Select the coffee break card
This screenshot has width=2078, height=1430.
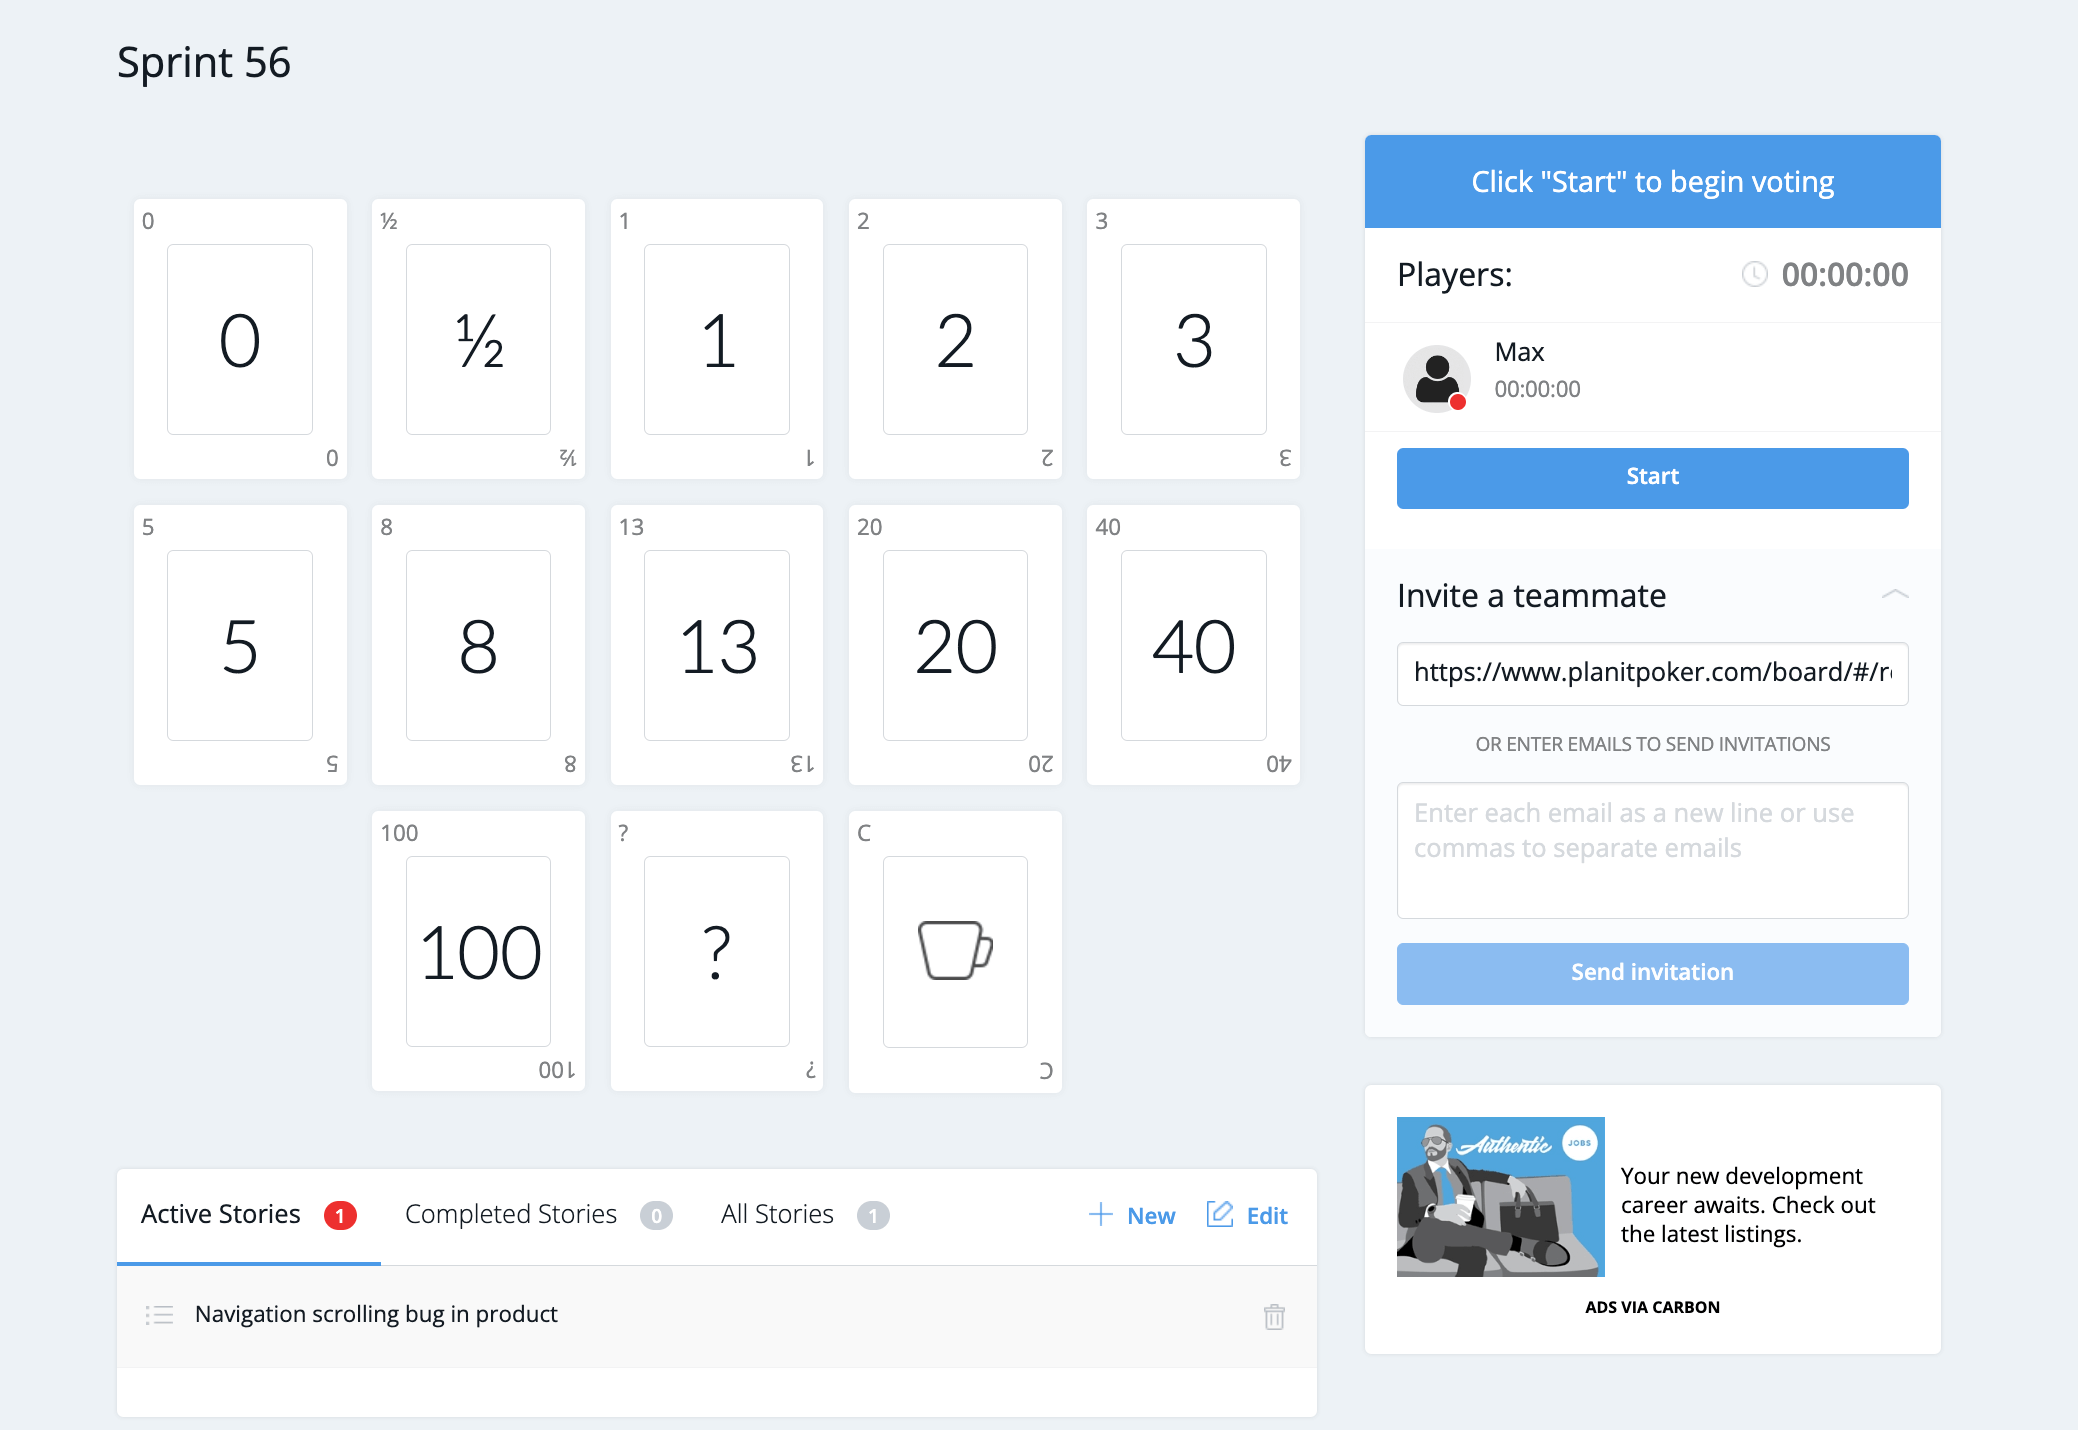click(954, 950)
